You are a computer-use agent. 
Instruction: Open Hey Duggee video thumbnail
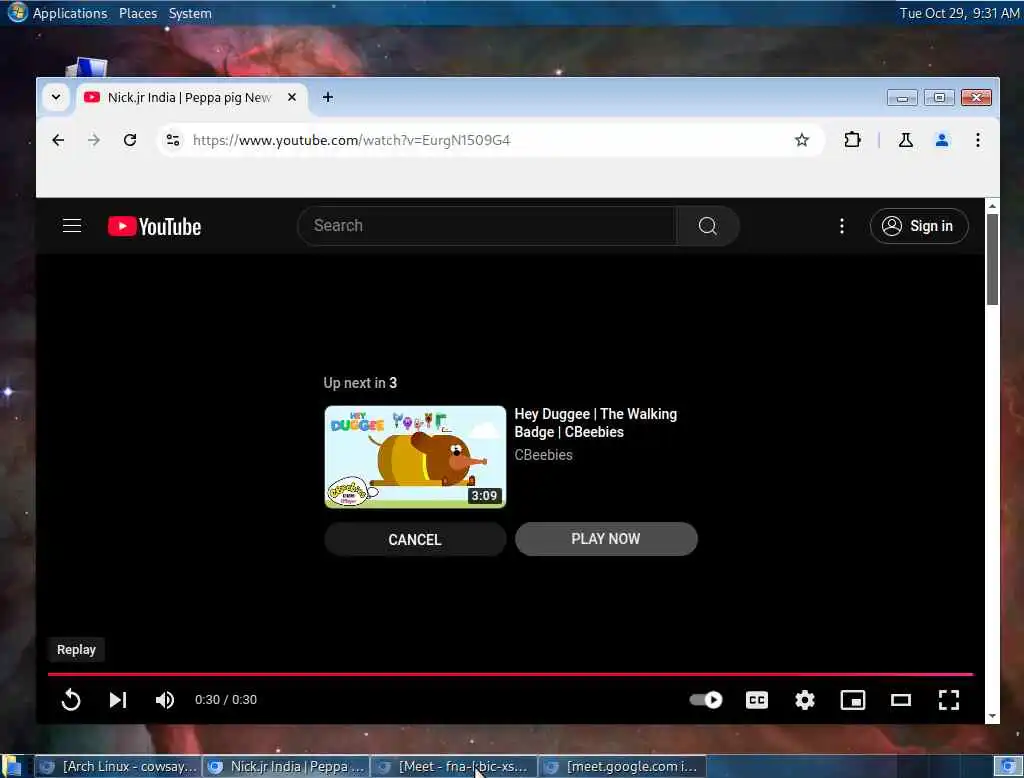(x=415, y=457)
